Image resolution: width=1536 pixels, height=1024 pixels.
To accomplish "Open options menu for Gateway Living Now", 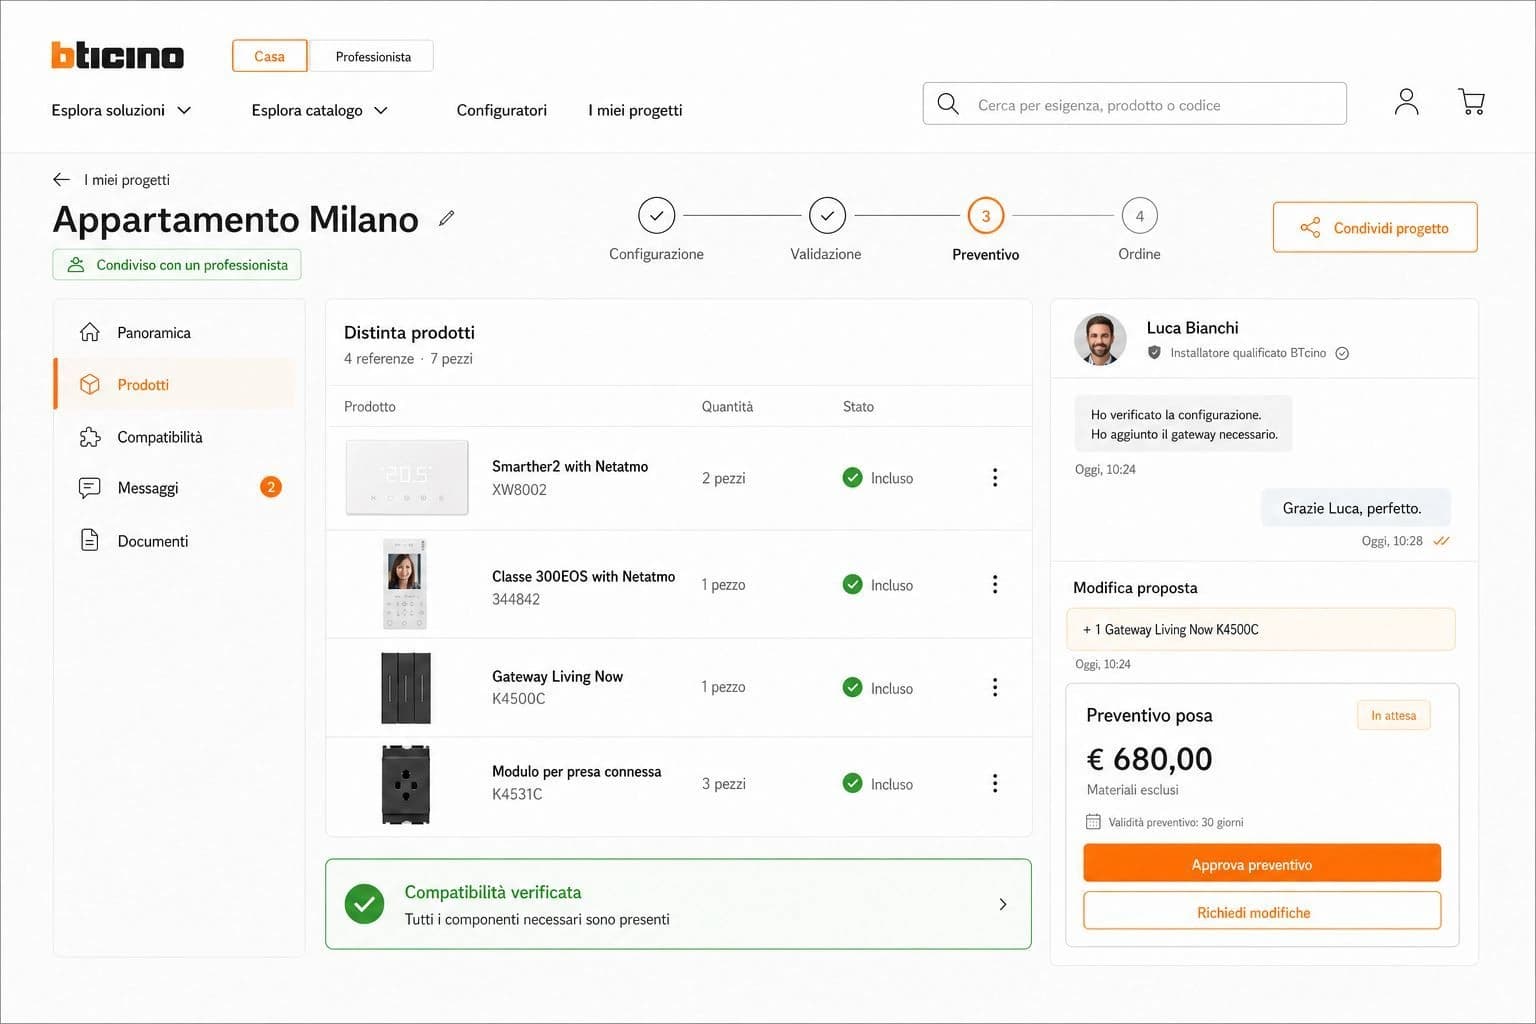I will tap(994, 687).
